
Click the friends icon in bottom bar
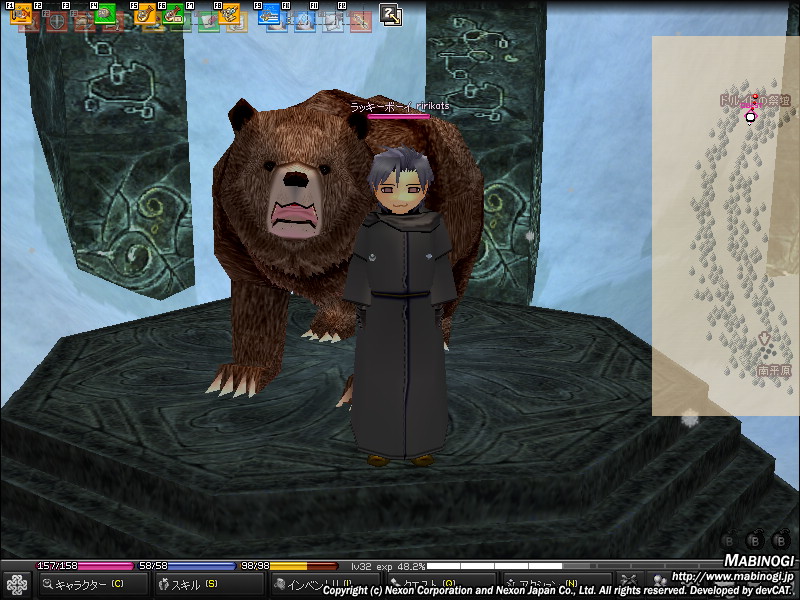[660, 583]
